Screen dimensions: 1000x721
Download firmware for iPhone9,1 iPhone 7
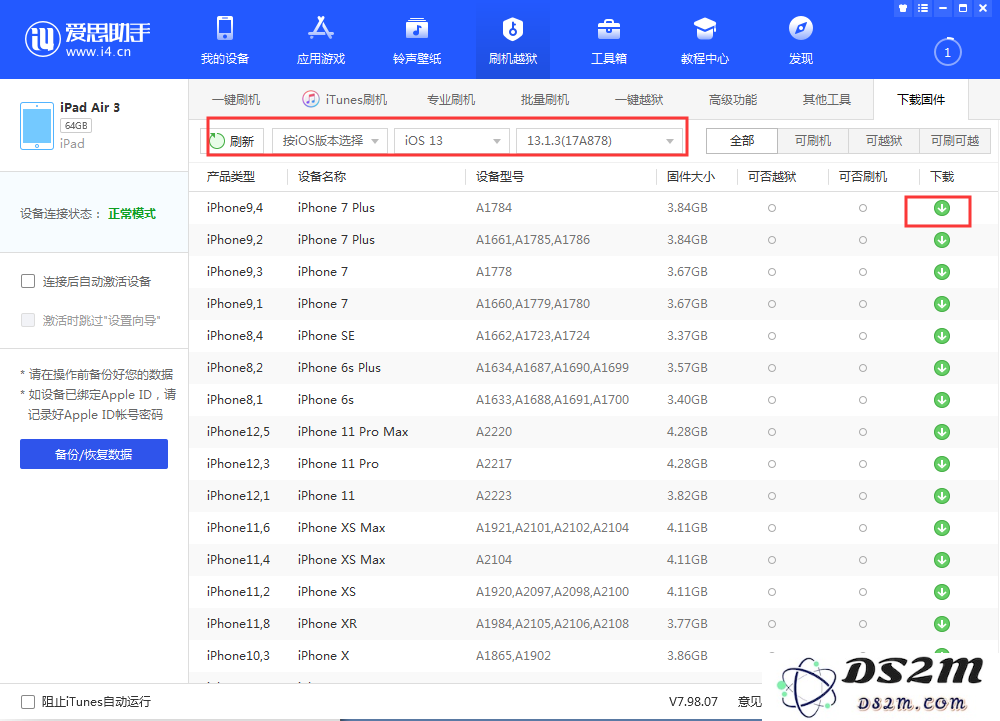[x=941, y=304]
